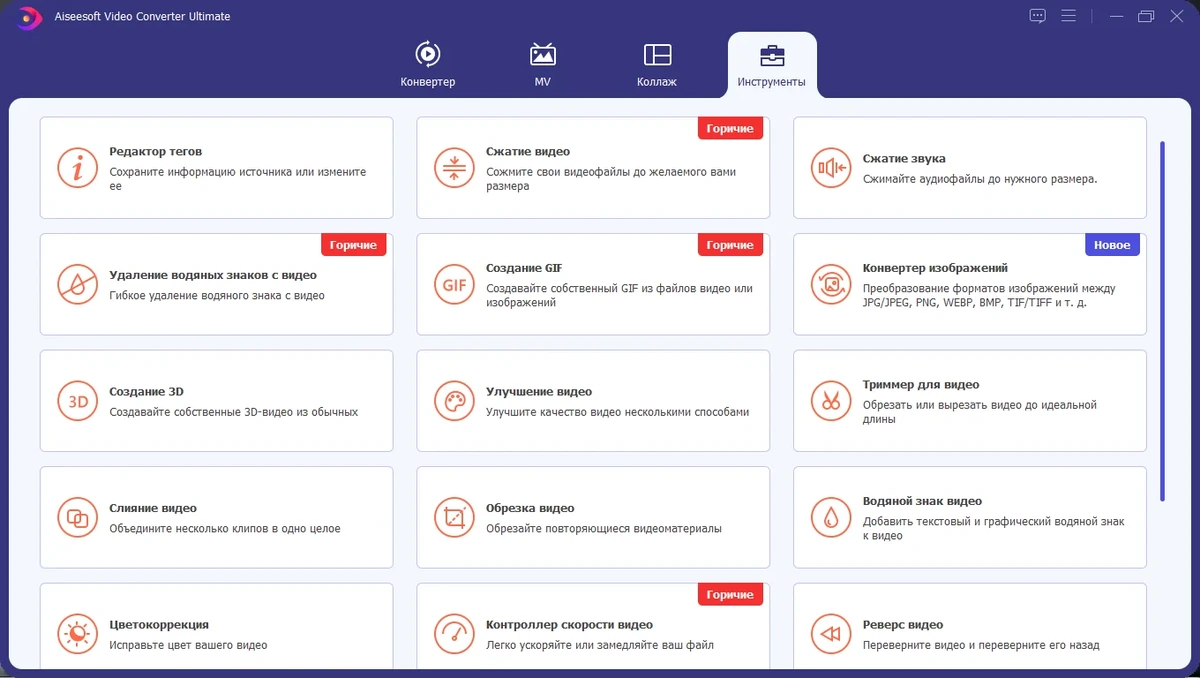Click text "Легко ускоряйте или замедляйте ваш файл"
This screenshot has width=1200, height=678.
click(x=600, y=645)
